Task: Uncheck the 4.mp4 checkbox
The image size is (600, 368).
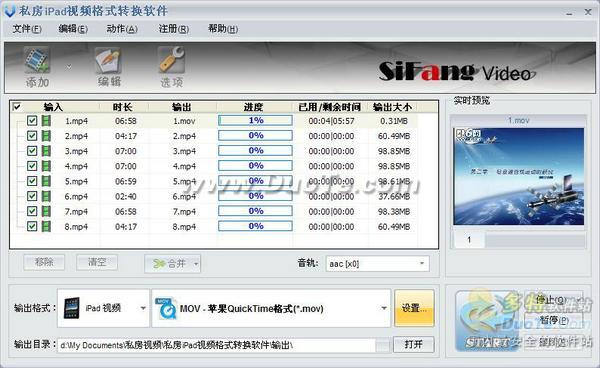Action: [32, 166]
